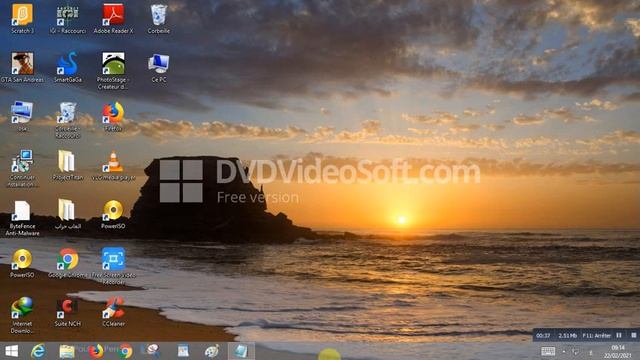The height and width of the screenshot is (360, 640).
Task: Select the VLC media player shortcut
Action: click(x=113, y=165)
